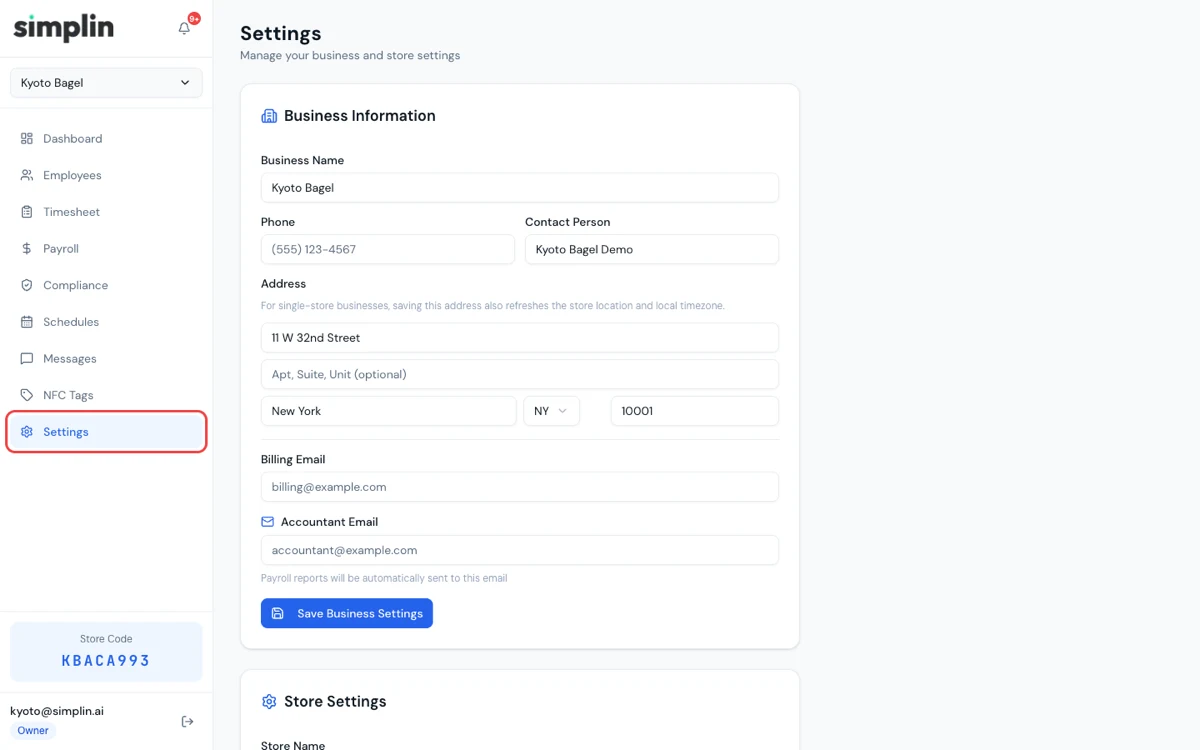Image resolution: width=1200 pixels, height=750 pixels.
Task: Select Settings in sidebar
Action: pyautogui.click(x=106, y=432)
